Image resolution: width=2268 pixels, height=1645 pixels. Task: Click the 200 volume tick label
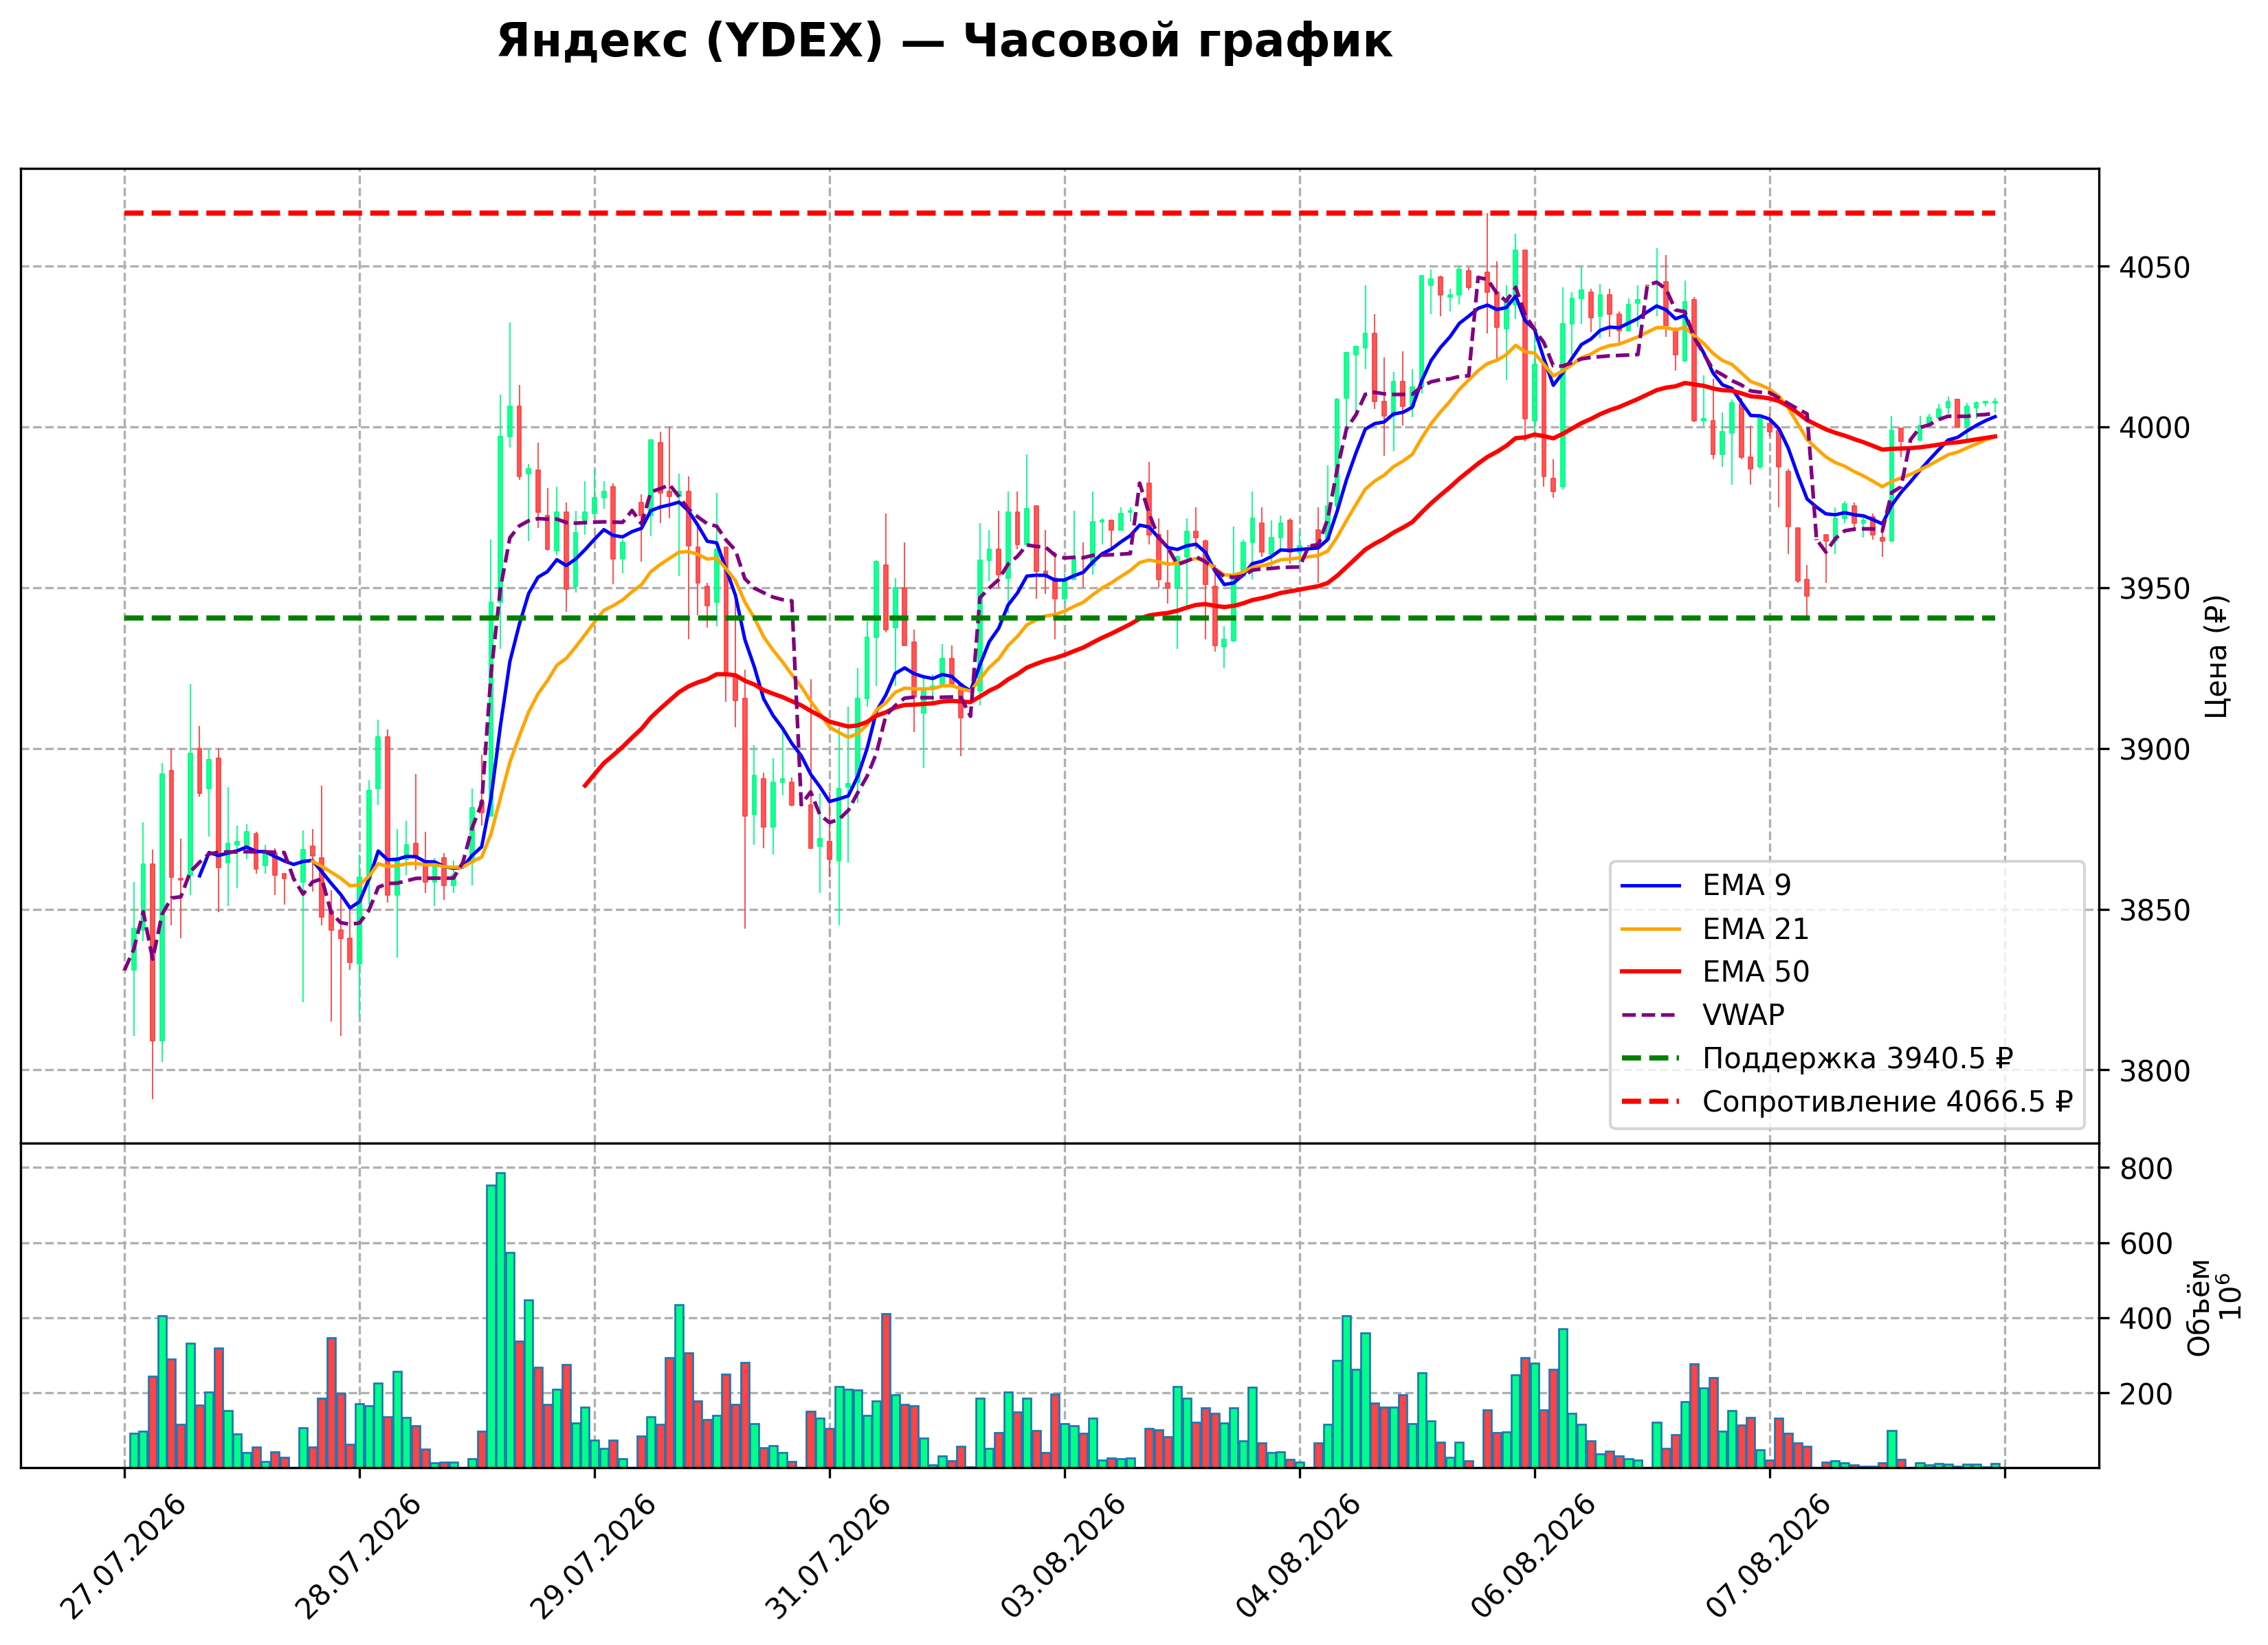click(x=2146, y=1394)
